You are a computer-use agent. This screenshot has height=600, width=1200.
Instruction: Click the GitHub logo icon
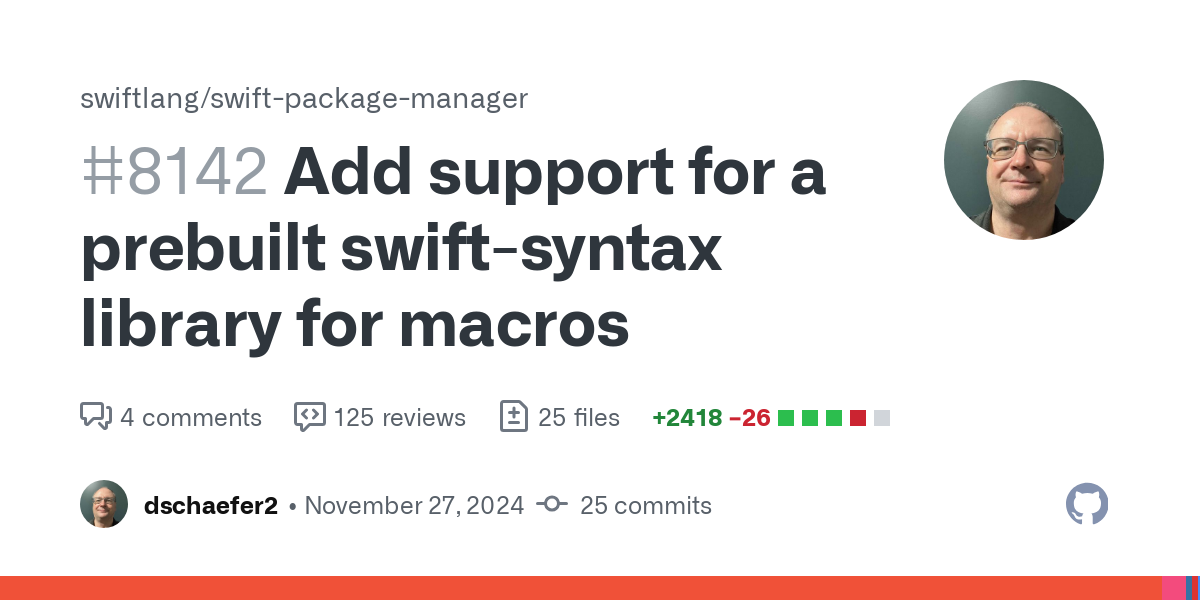1087,504
